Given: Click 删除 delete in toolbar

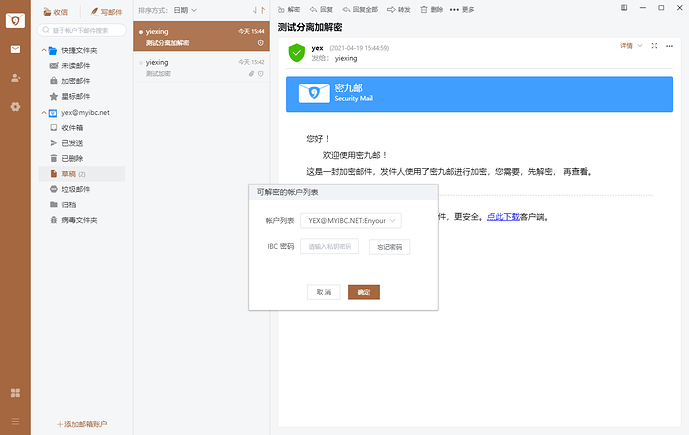Looking at the screenshot, I should click(432, 10).
